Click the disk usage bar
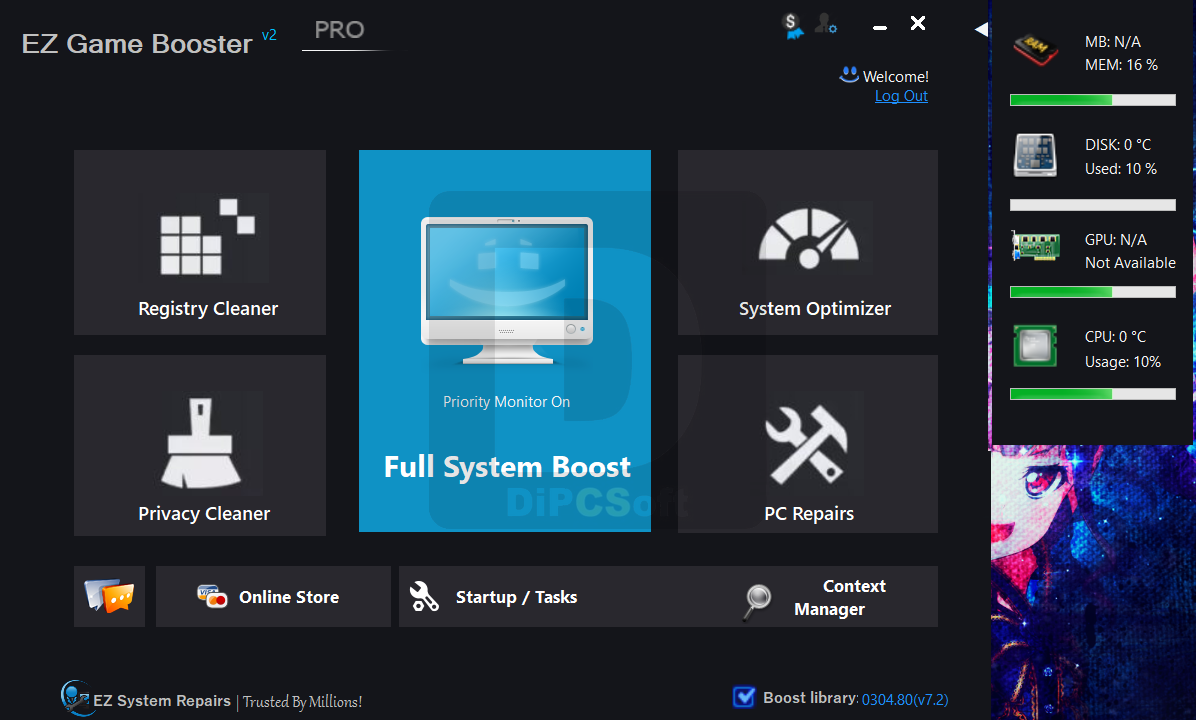This screenshot has width=1196, height=720. coord(1092,204)
